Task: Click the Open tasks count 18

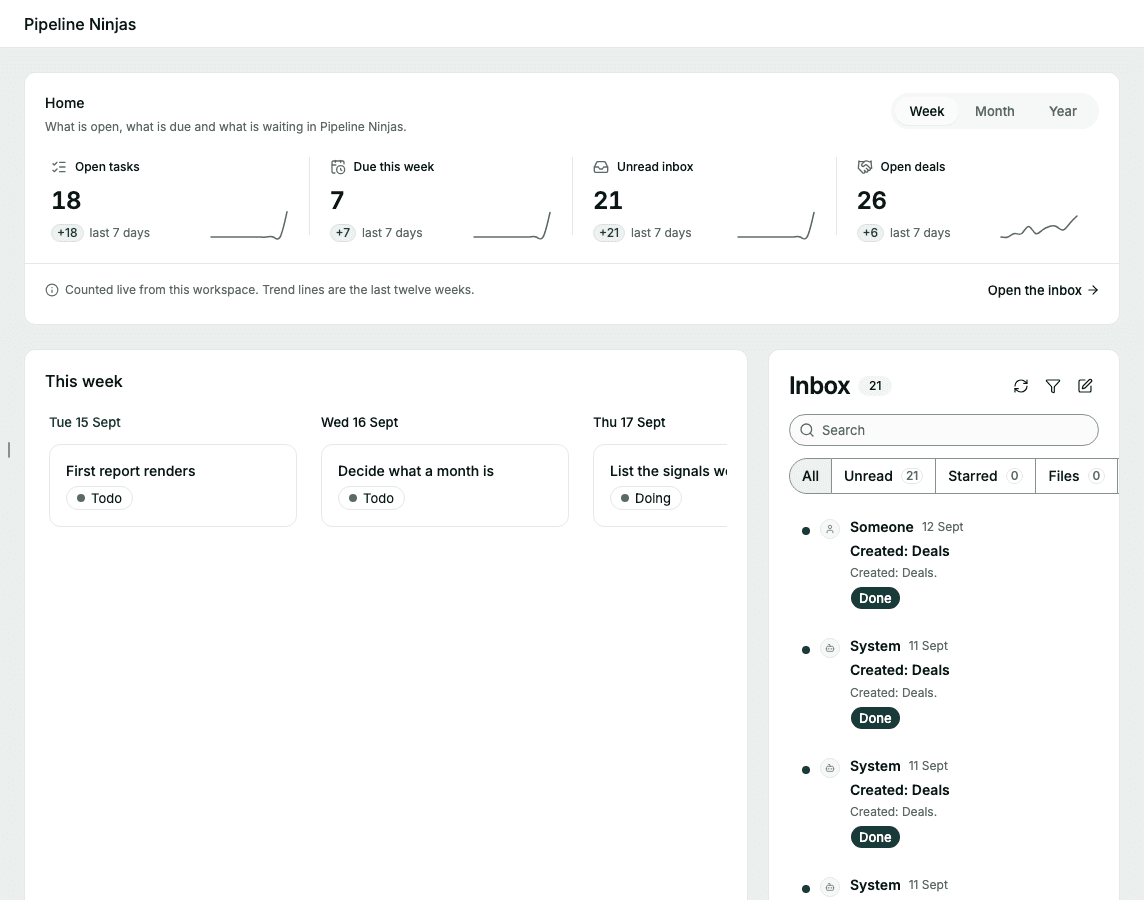Action: point(66,201)
